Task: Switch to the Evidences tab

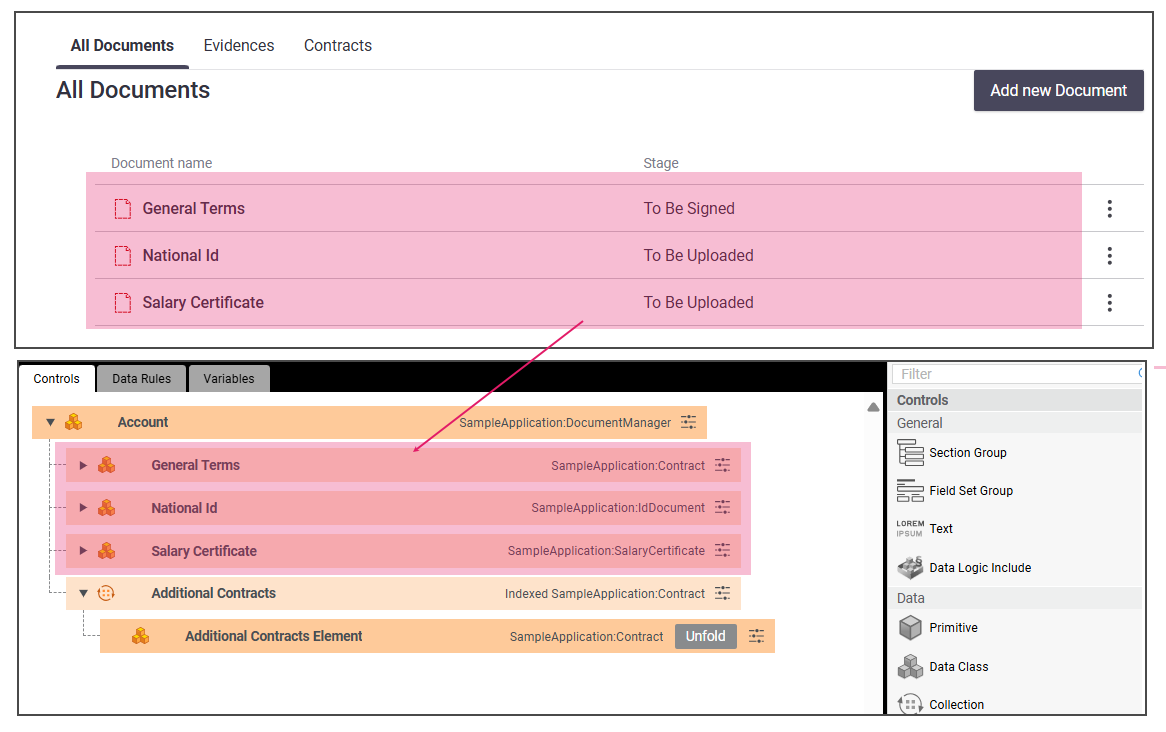Action: click(x=239, y=46)
